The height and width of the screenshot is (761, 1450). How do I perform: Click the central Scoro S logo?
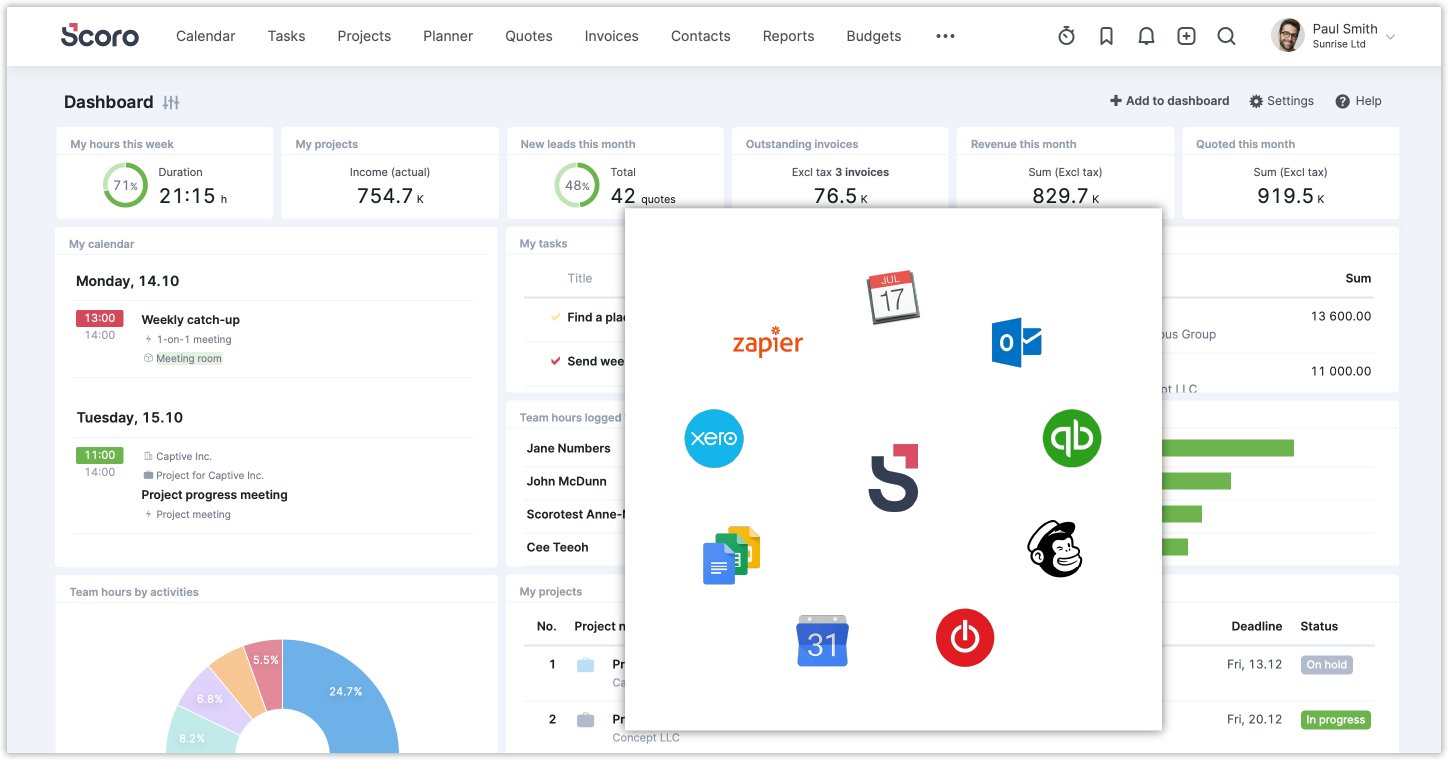pos(893,477)
